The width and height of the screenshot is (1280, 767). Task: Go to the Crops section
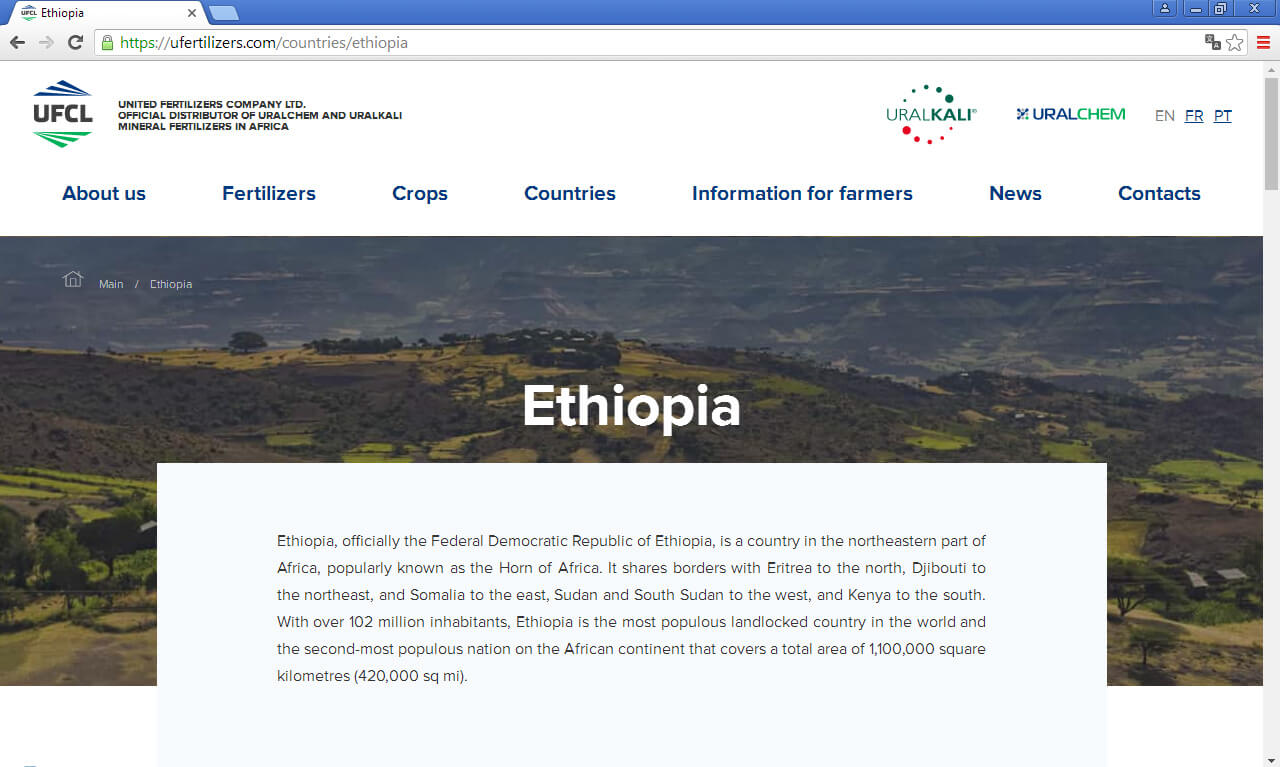[x=419, y=194]
